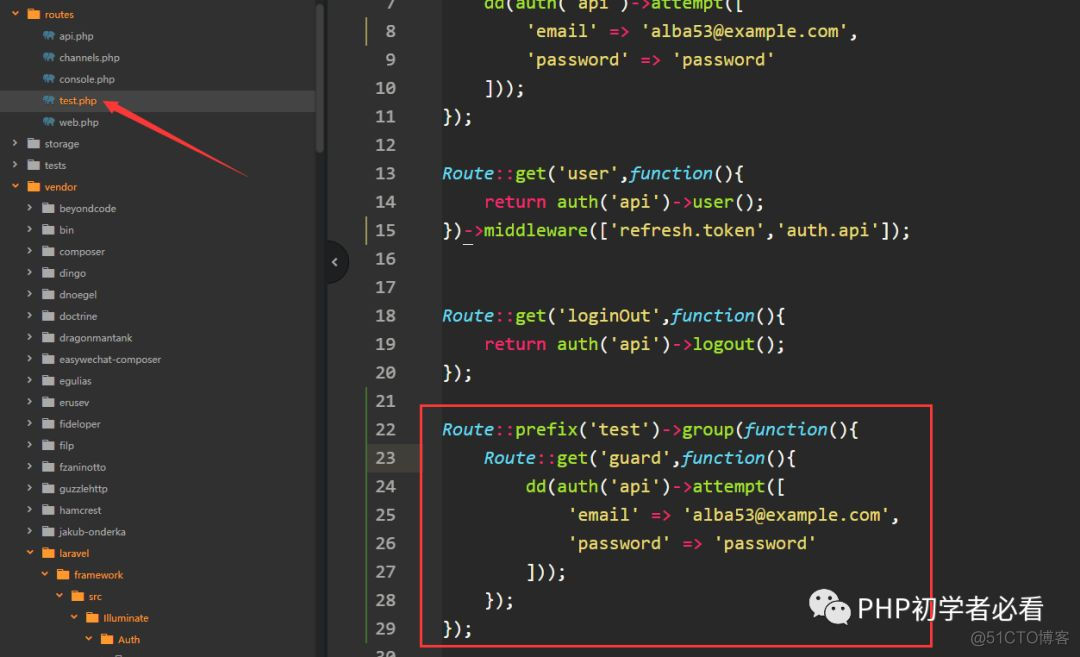Click the guzzlehttp folder icon
This screenshot has width=1080, height=657.
coord(48,488)
